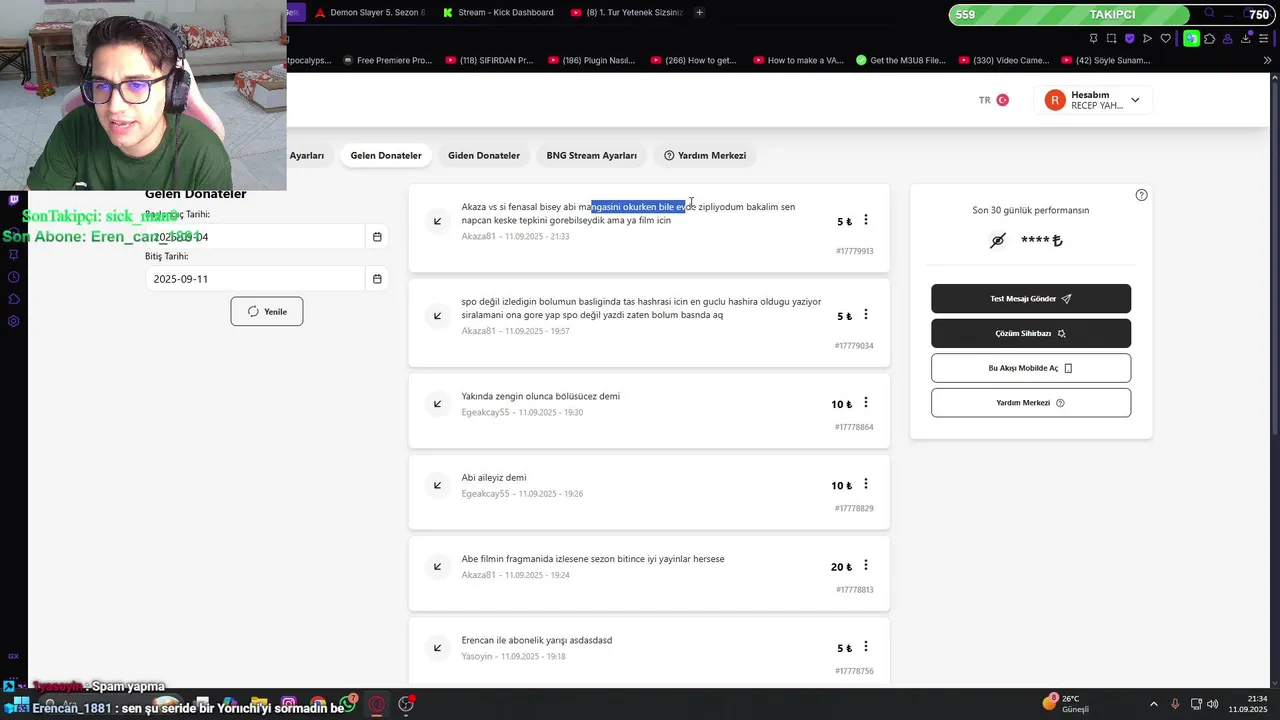Viewport: 1280px width, 720px height.
Task: Click the R profile avatar in the header
Action: coord(1055,100)
